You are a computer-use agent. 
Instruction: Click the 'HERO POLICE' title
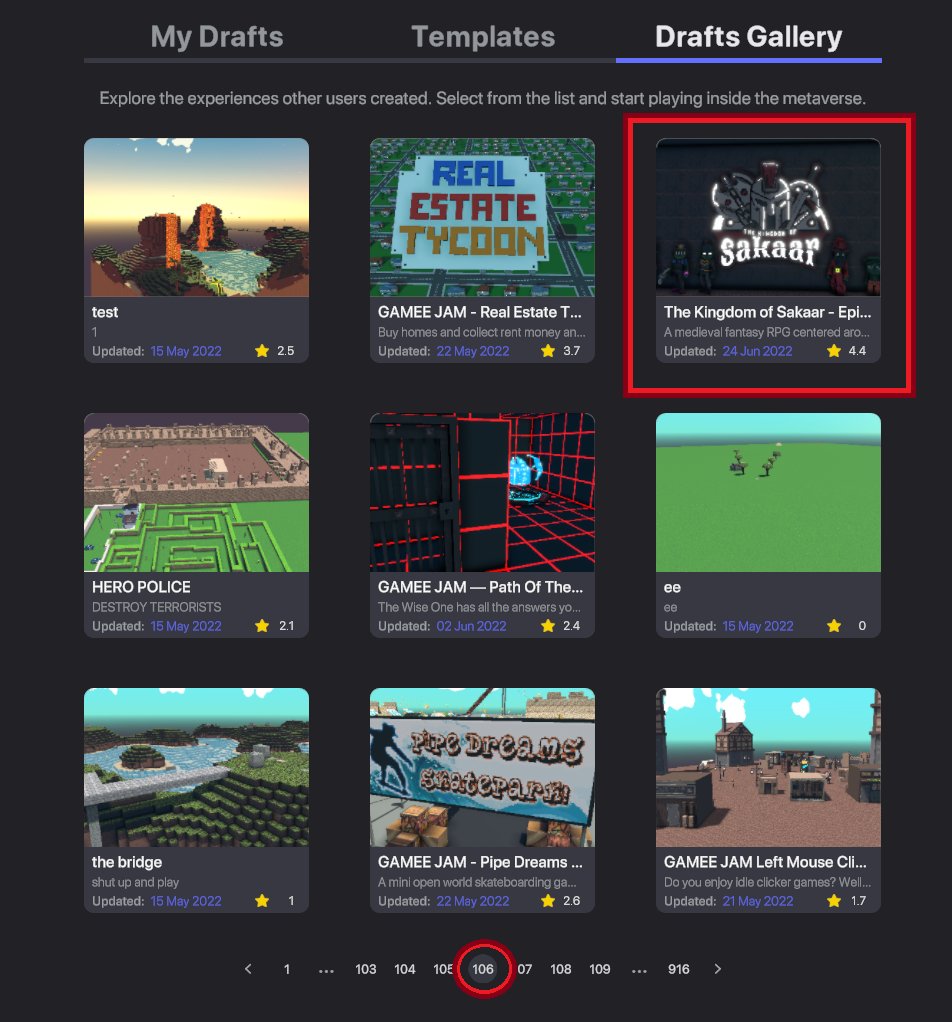pos(141,587)
